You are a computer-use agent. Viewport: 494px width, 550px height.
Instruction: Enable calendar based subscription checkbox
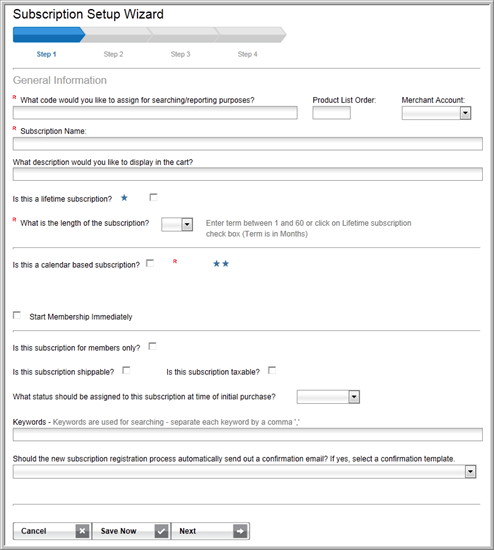click(x=150, y=263)
